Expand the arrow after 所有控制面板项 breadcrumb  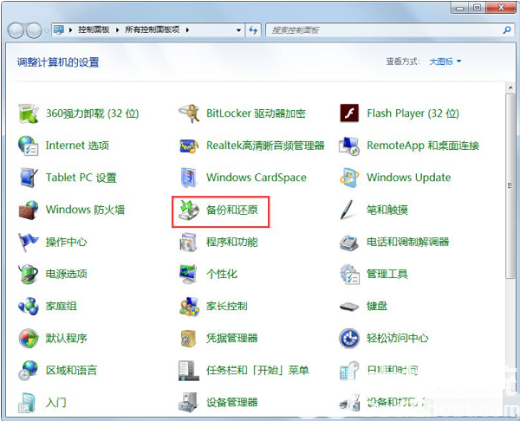(x=187, y=30)
